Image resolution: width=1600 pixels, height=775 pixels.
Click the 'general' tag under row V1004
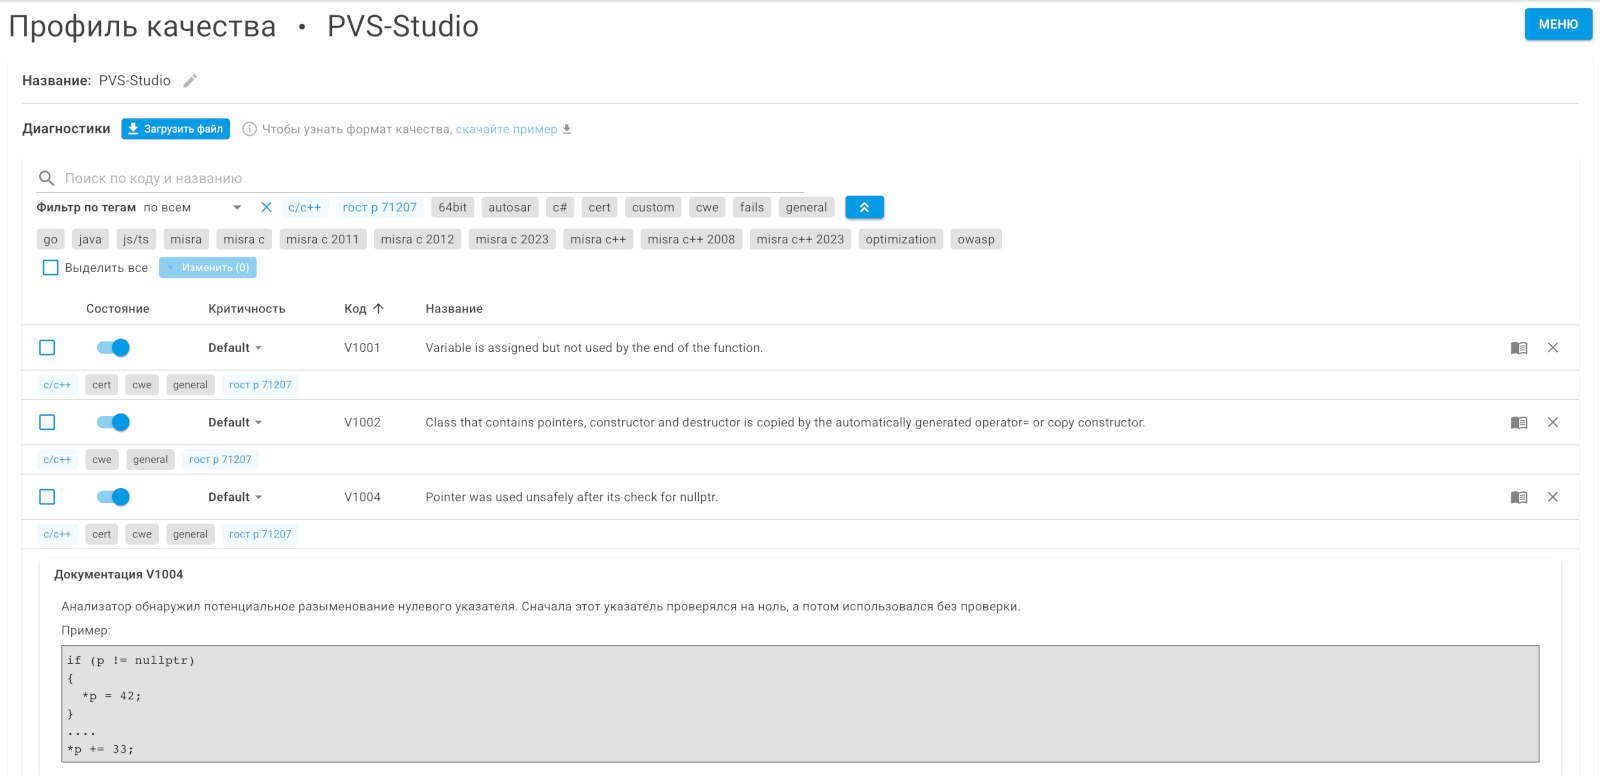tap(190, 535)
